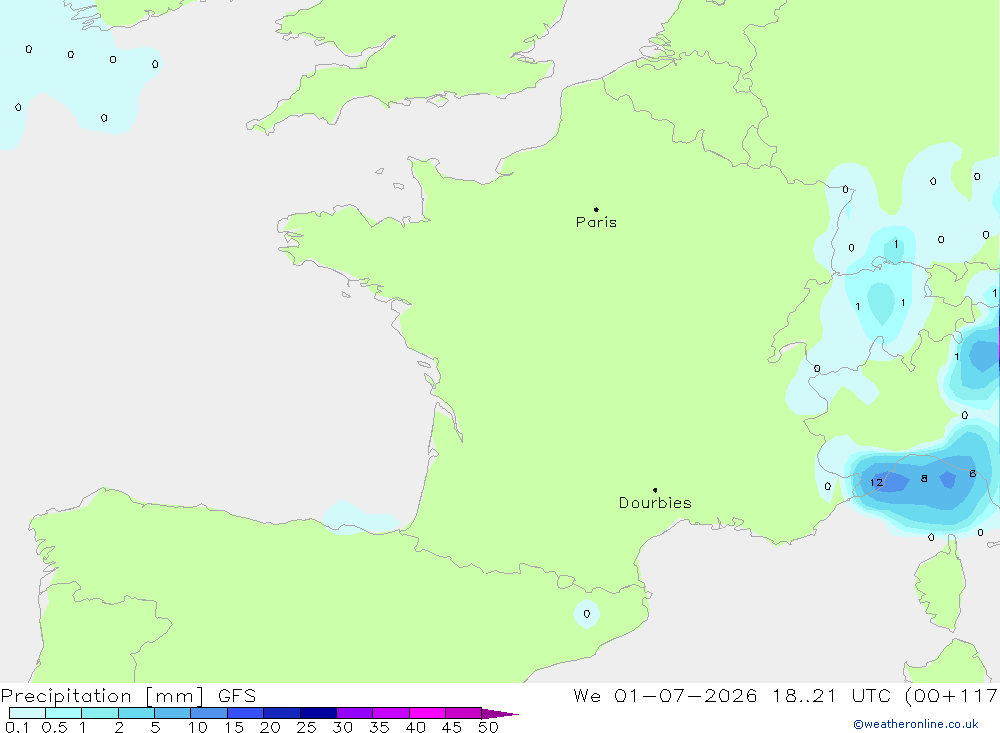Click the 10 mm blue legend swatch

coord(209,713)
